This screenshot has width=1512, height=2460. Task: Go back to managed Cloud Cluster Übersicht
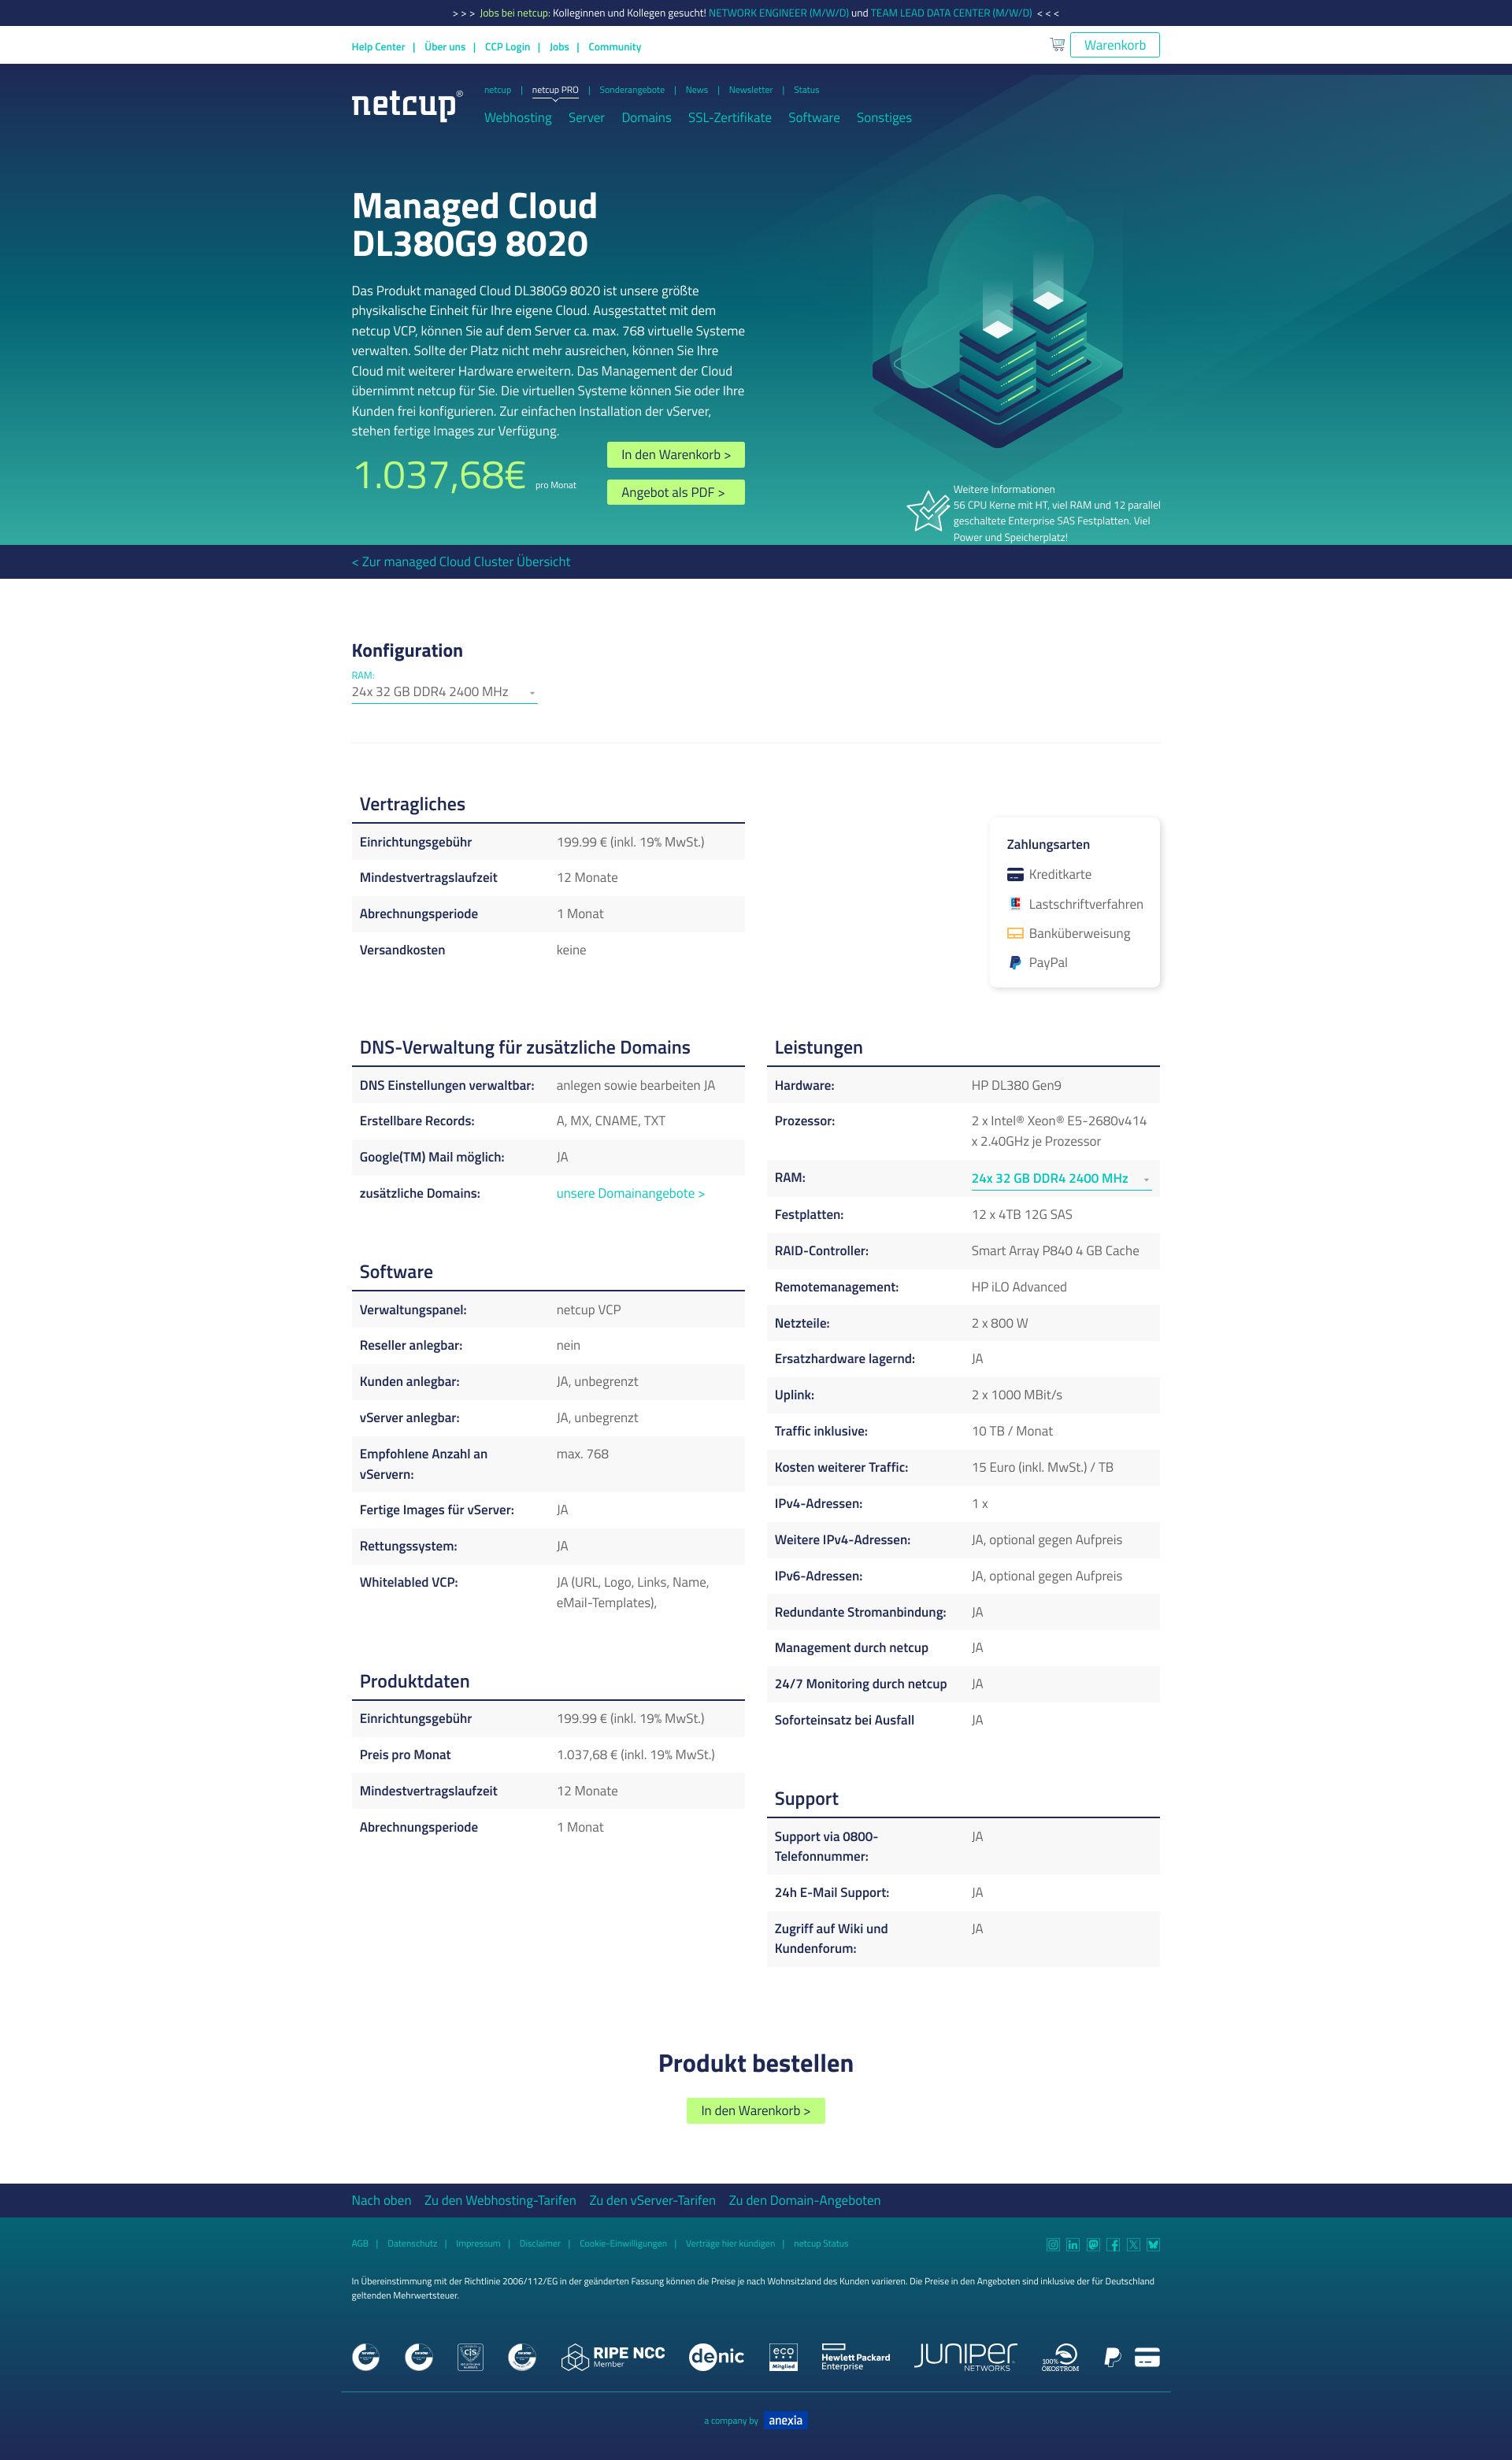click(461, 562)
